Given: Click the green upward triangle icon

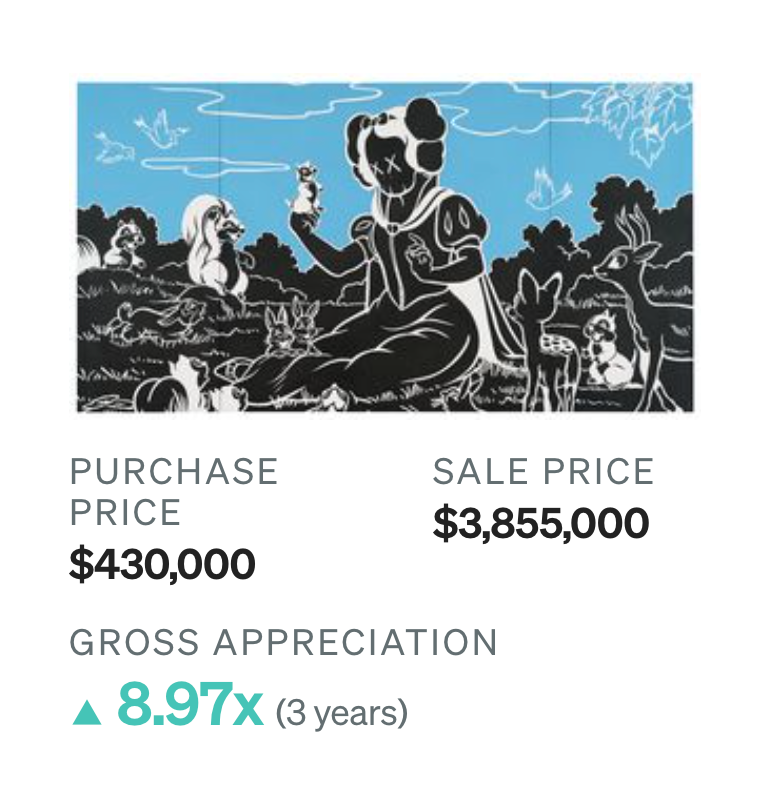Looking at the screenshot, I should pos(87,711).
